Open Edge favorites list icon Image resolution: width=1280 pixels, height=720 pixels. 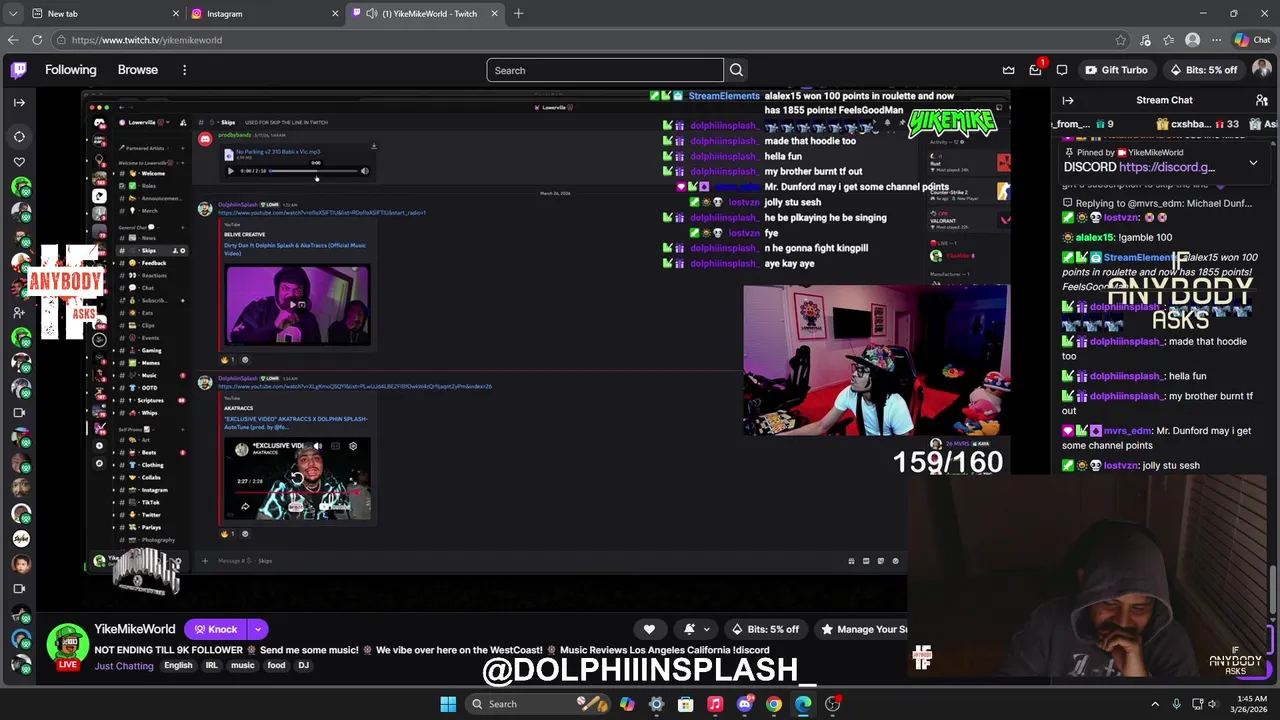tap(1168, 40)
